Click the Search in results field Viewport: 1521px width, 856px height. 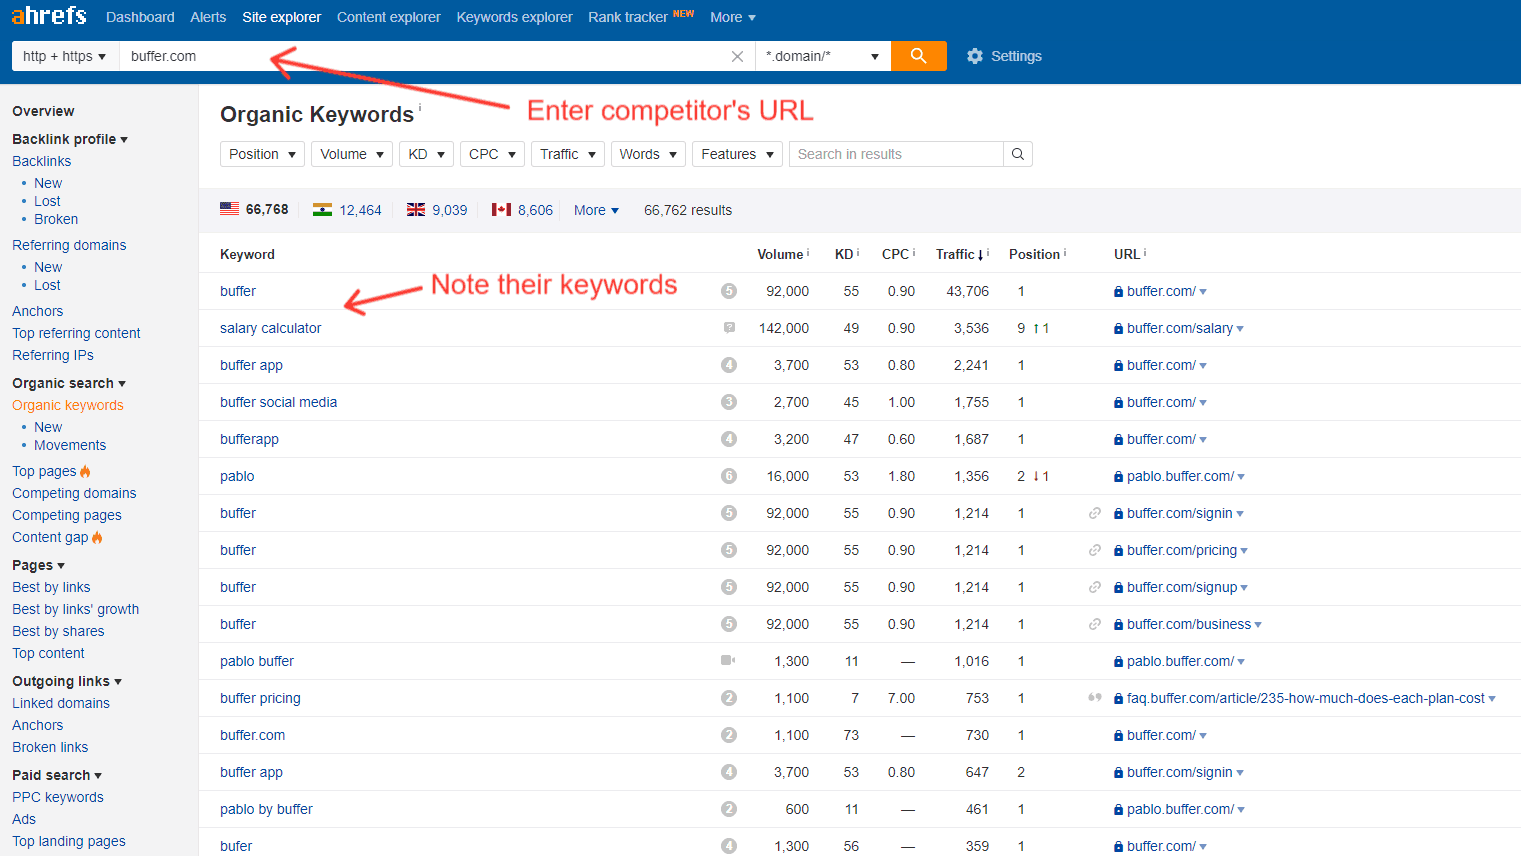pyautogui.click(x=896, y=154)
